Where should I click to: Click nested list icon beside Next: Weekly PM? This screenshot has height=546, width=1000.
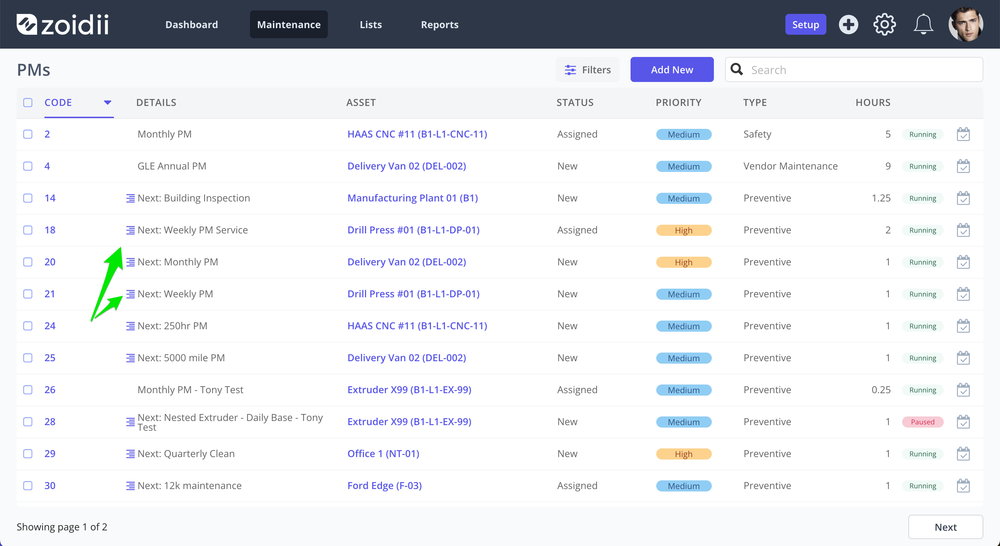pos(130,294)
